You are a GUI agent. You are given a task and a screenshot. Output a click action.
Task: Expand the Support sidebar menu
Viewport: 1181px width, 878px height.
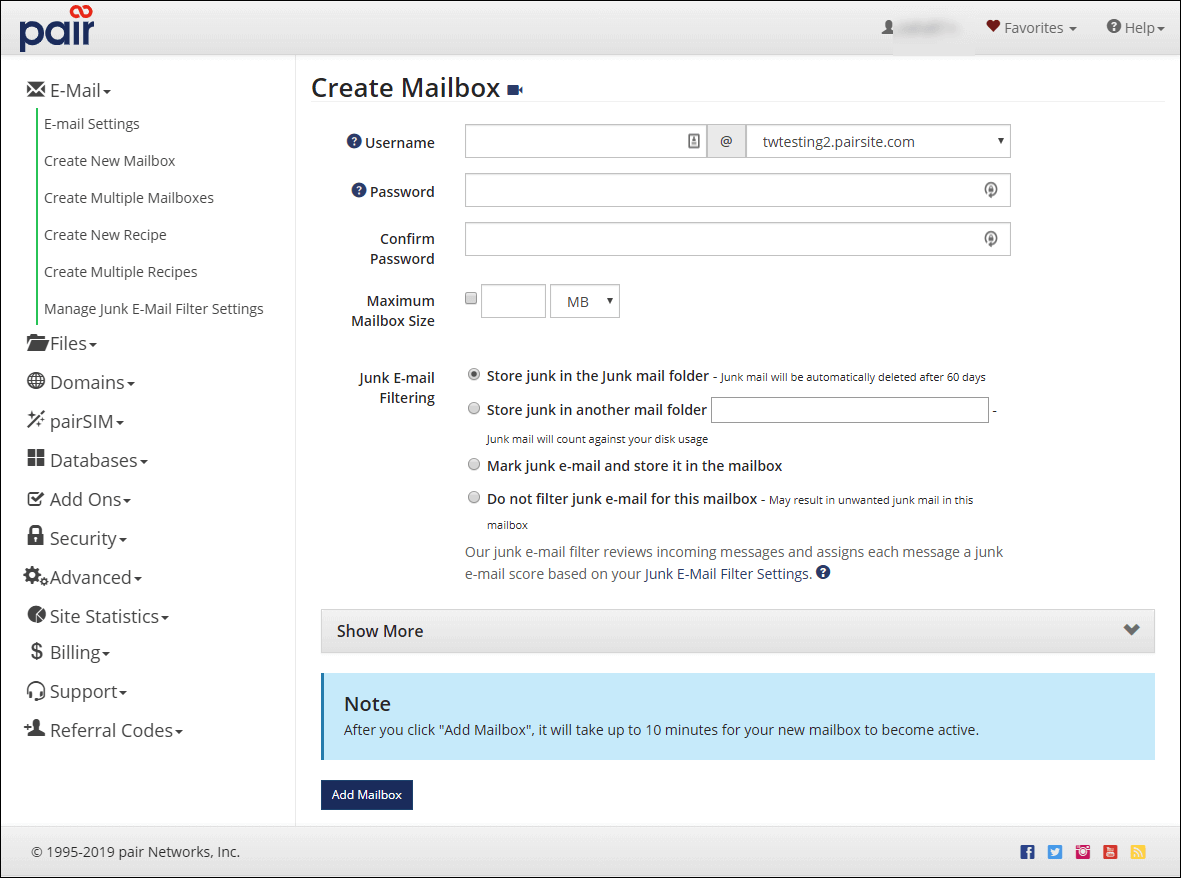pos(77,691)
